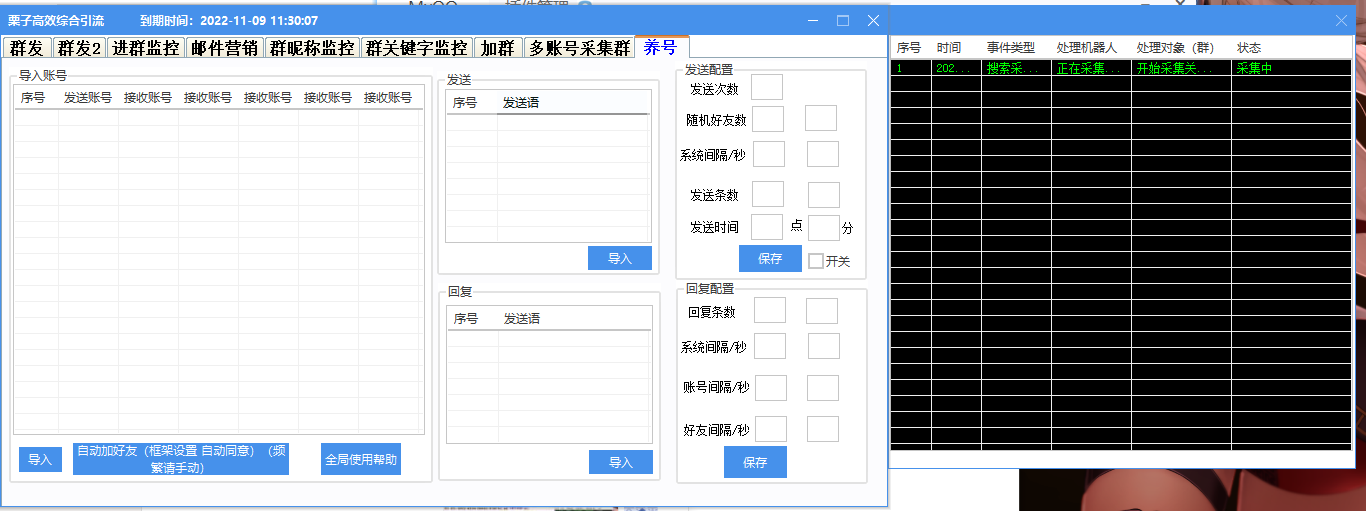Click second 发送条数 input box
This screenshot has height=511, width=1366.
[824, 195]
